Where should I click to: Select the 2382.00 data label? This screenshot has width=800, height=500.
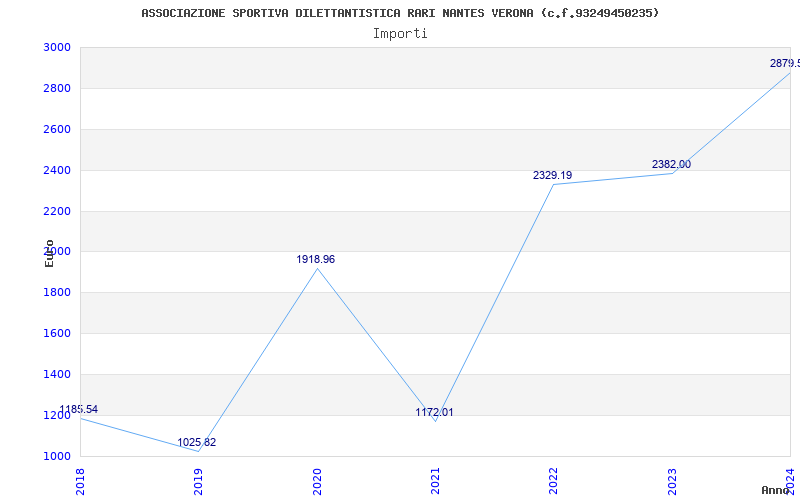[671, 164]
